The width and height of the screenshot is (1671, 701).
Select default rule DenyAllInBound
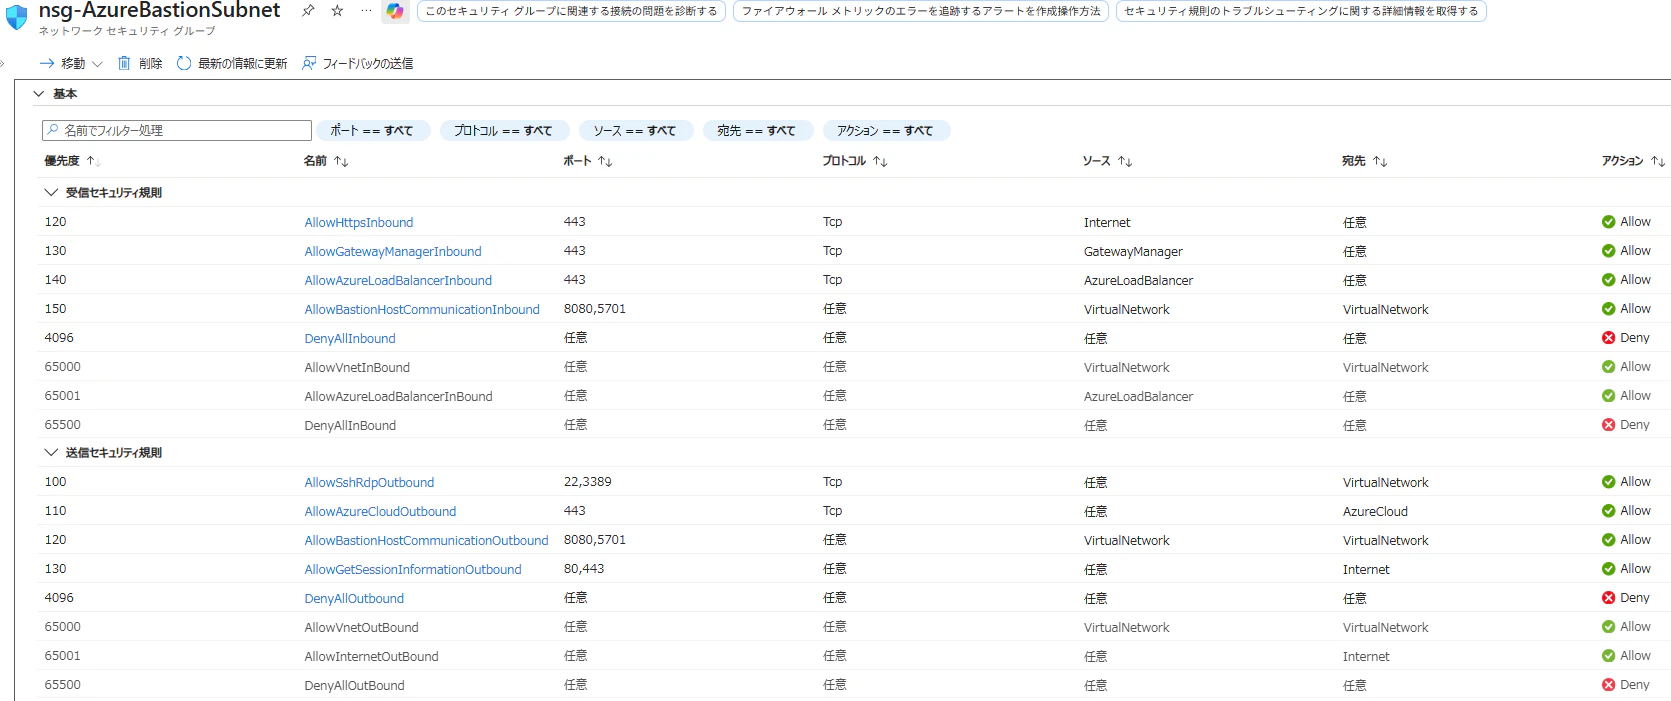click(350, 426)
